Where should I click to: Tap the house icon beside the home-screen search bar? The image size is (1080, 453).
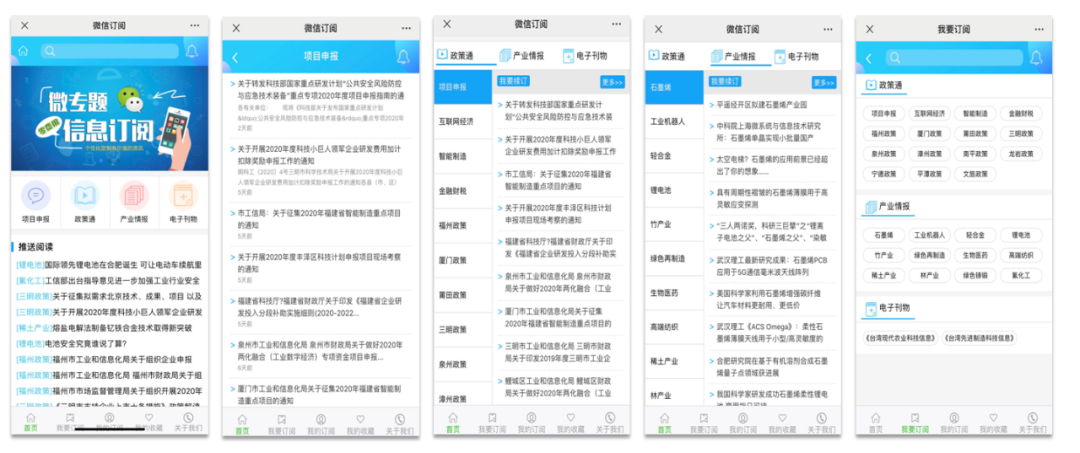(x=23, y=51)
